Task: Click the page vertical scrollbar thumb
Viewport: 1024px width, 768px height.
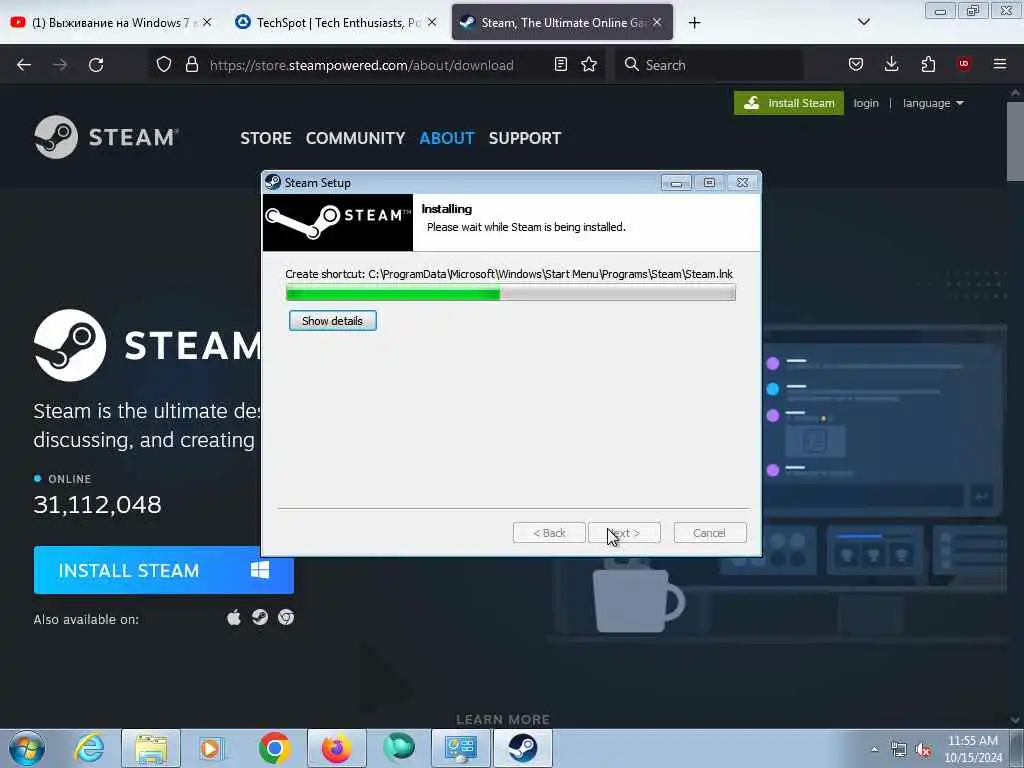Action: [x=1014, y=140]
